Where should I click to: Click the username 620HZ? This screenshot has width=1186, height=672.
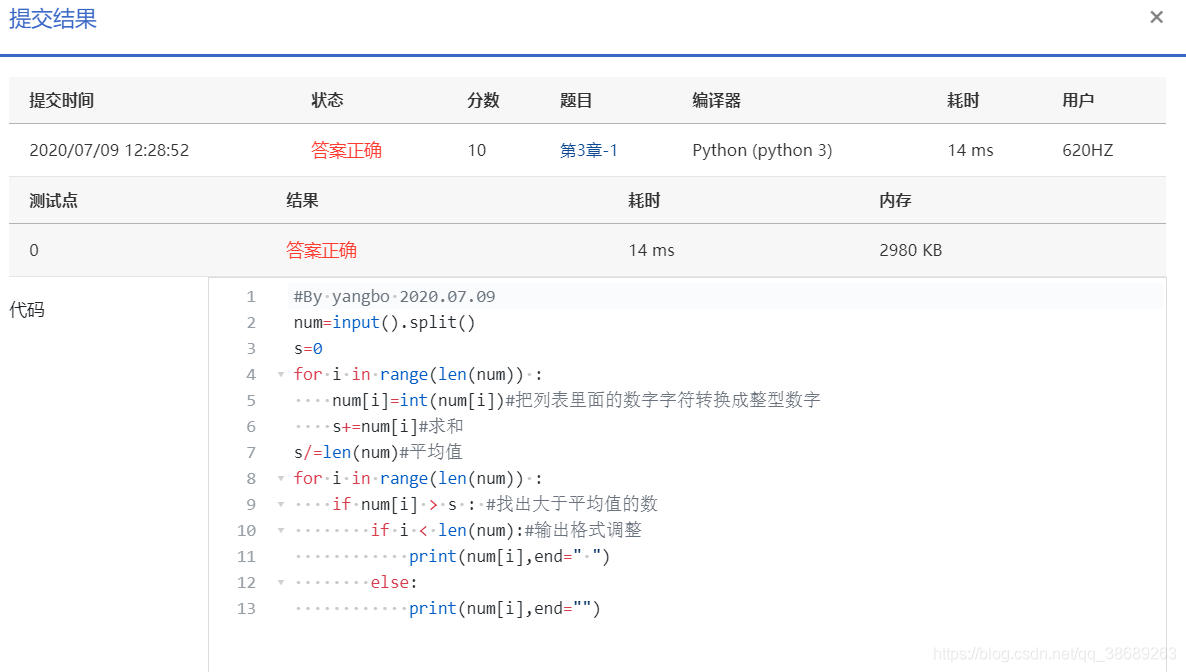point(1088,150)
